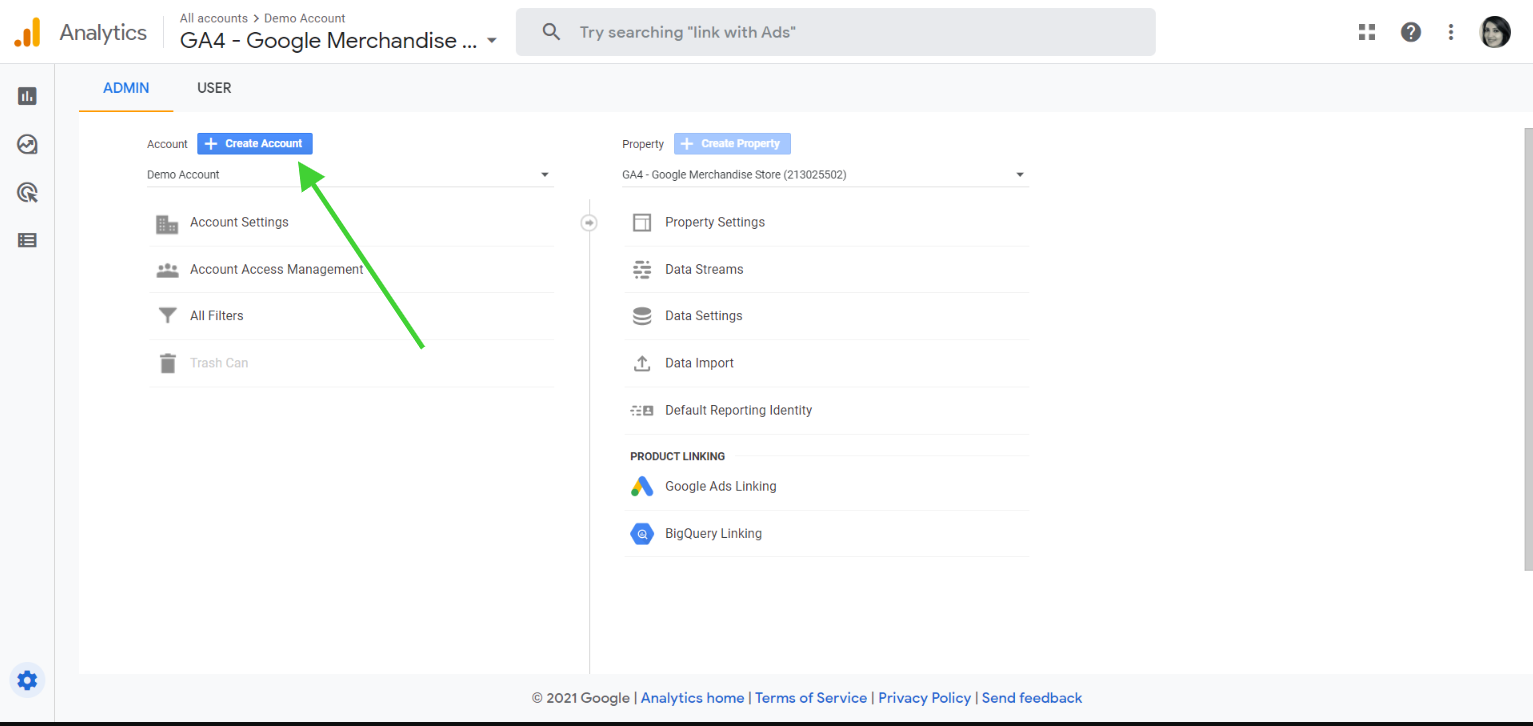The image size is (1533, 726).
Task: Click the Admin gear icon
Action: pyautogui.click(x=27, y=680)
